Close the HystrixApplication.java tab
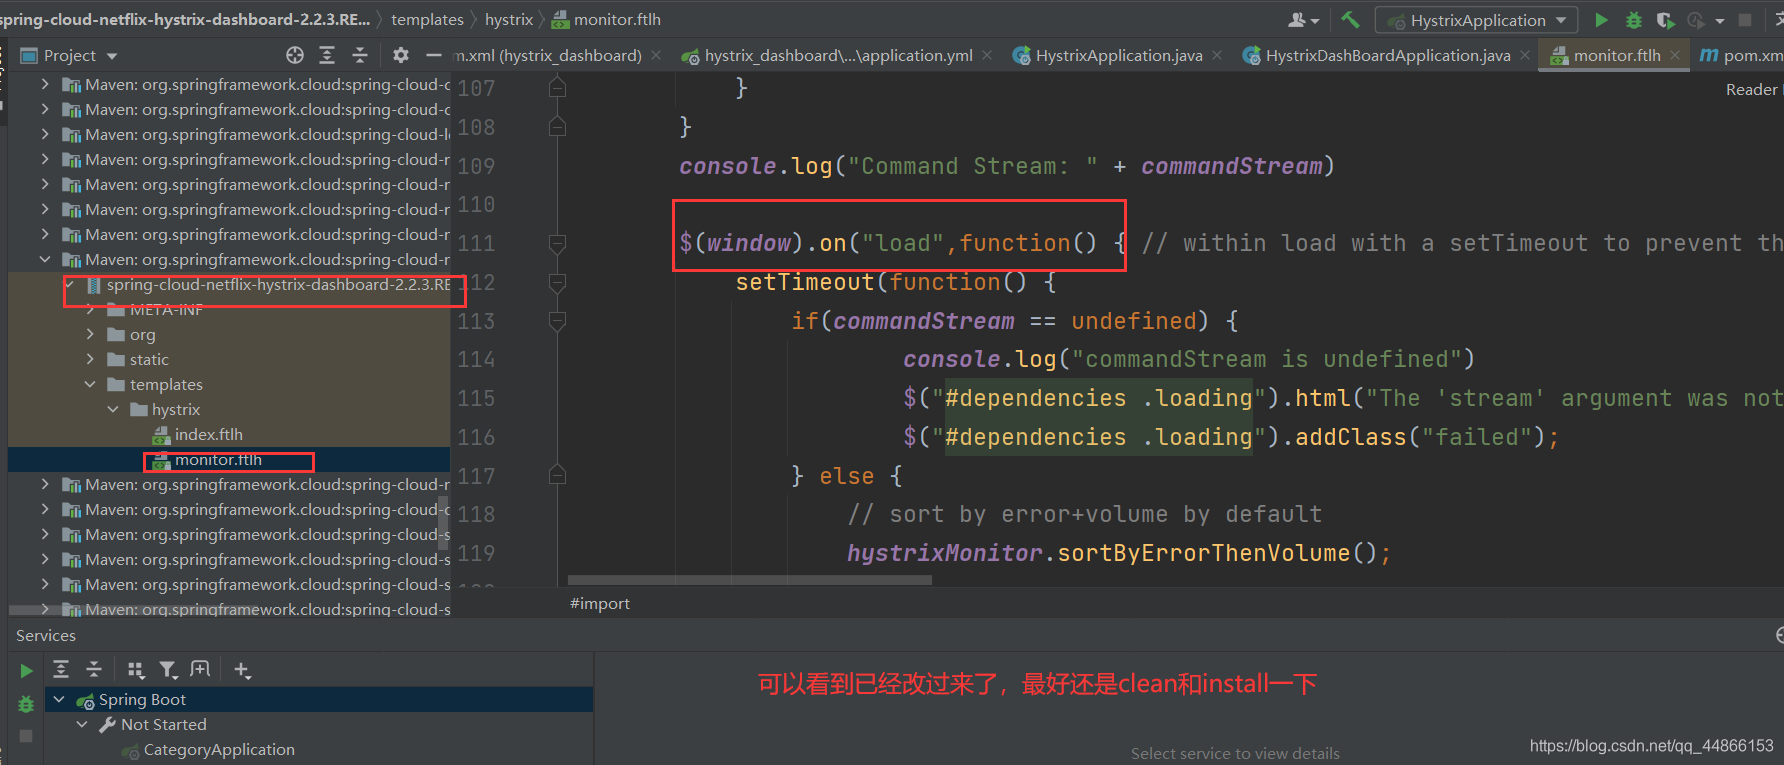Screen dimensions: 1784x765 1217,55
